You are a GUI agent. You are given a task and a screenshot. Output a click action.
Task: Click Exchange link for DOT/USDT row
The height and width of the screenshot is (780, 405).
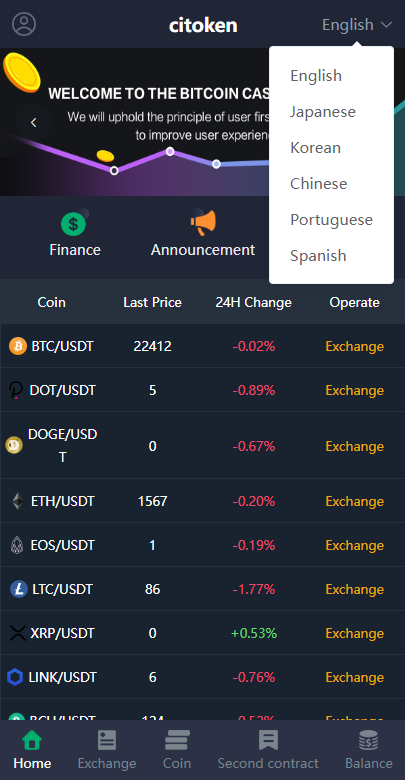[x=355, y=390]
